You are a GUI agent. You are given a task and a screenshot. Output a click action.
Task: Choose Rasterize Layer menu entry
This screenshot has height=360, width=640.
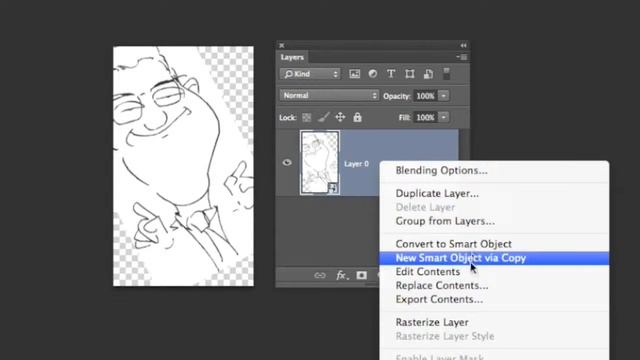(494, 322)
